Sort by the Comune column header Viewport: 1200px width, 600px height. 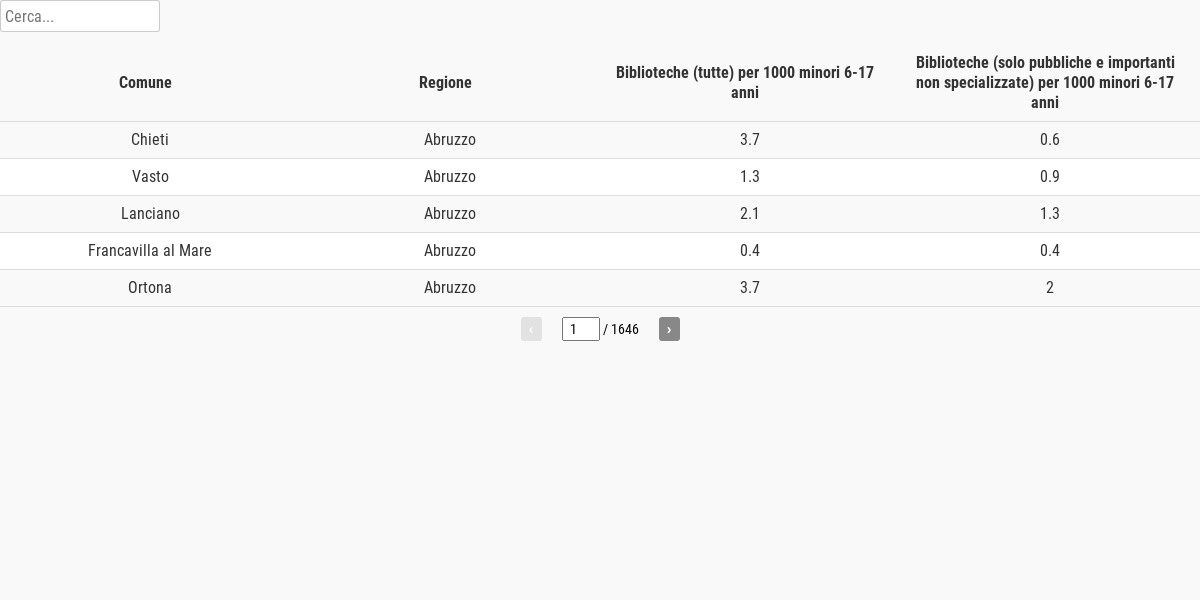[x=145, y=83]
